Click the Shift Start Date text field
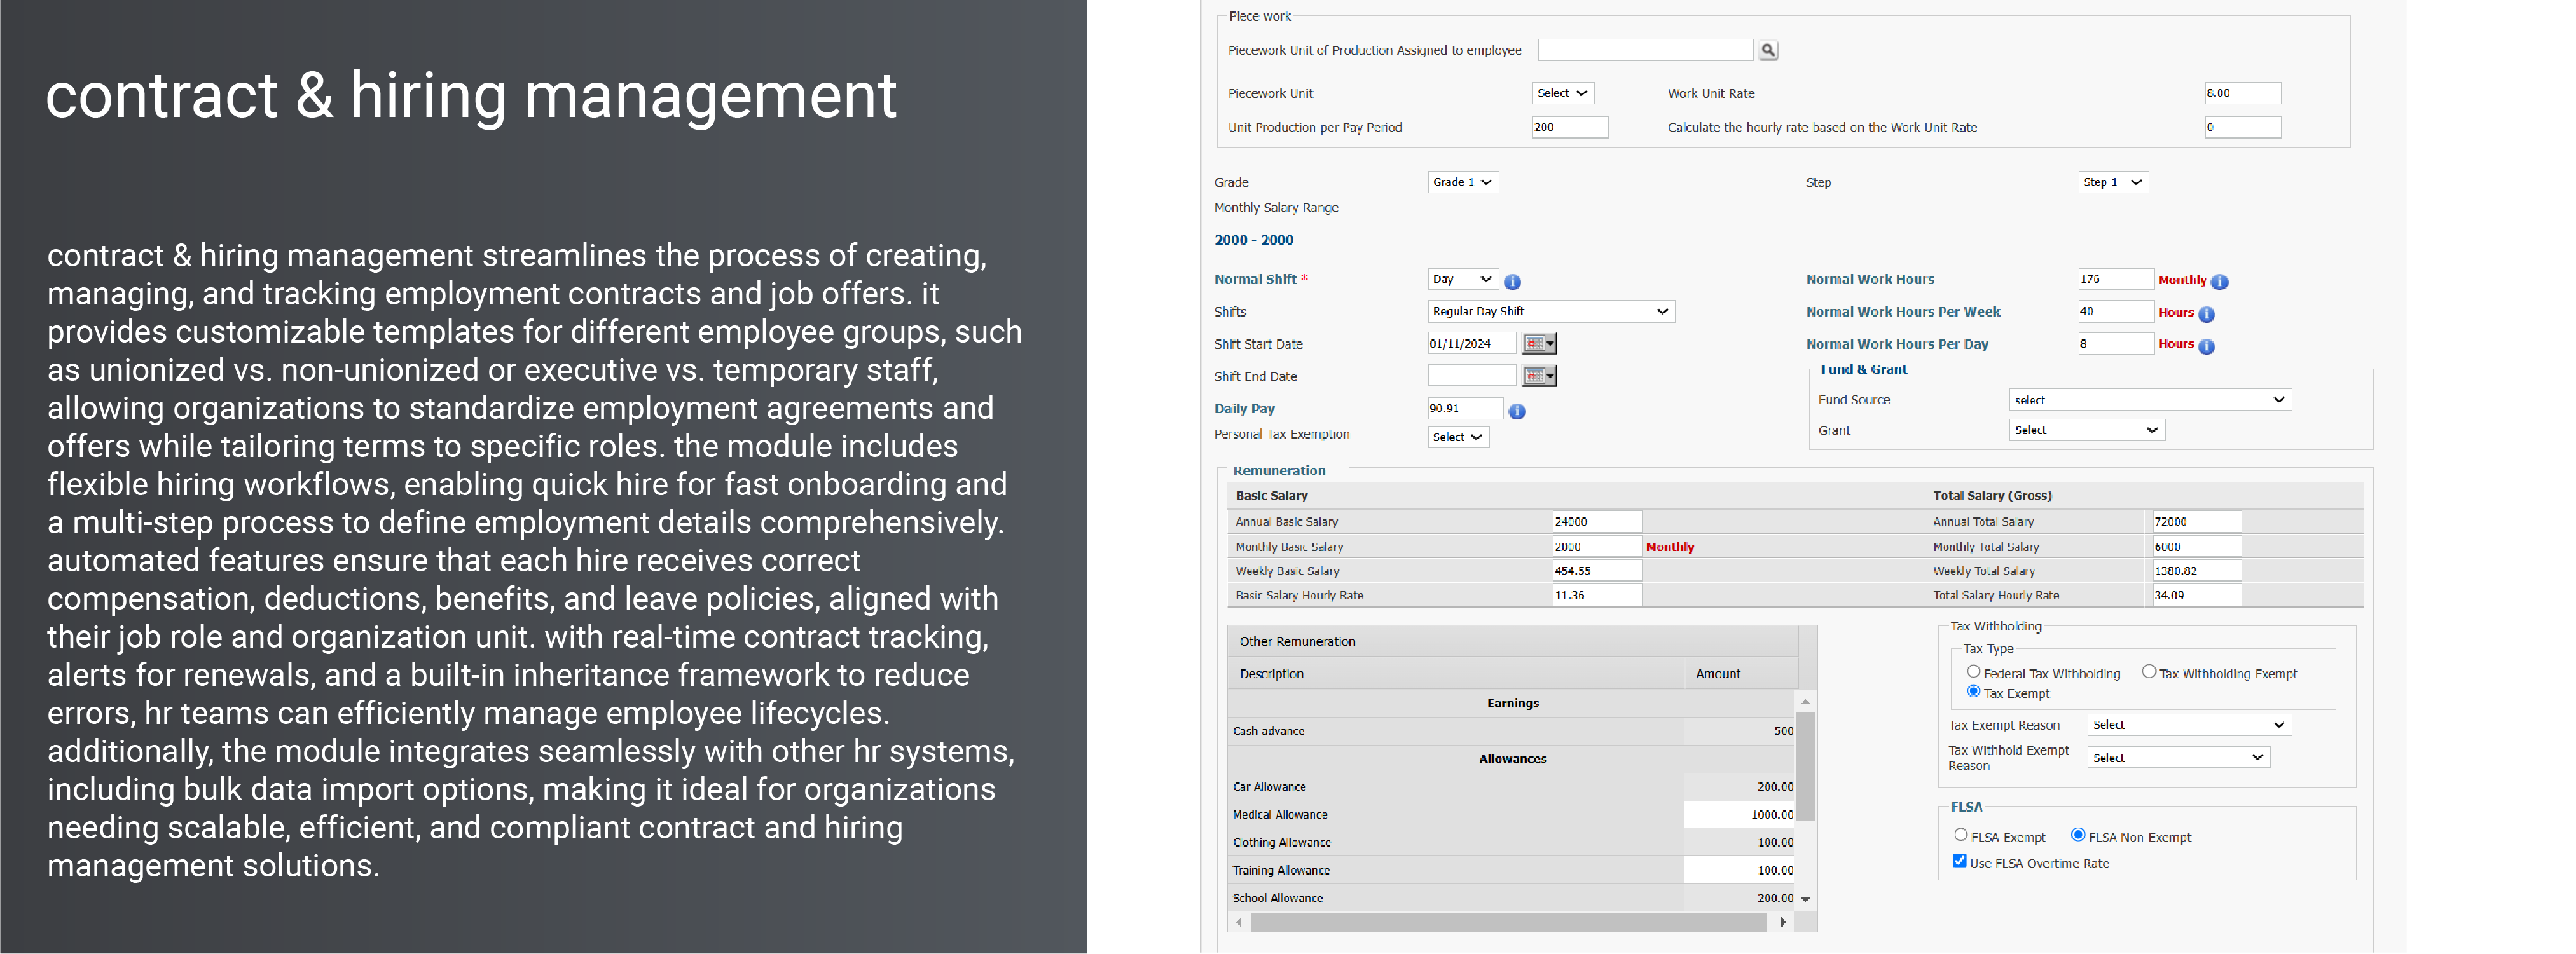The width and height of the screenshot is (2576, 954). coord(1471,344)
